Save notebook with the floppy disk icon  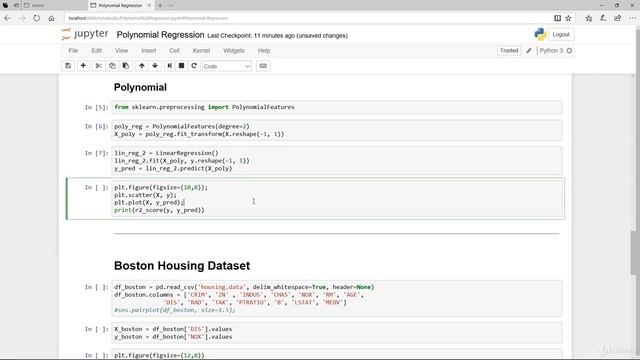[68, 66]
